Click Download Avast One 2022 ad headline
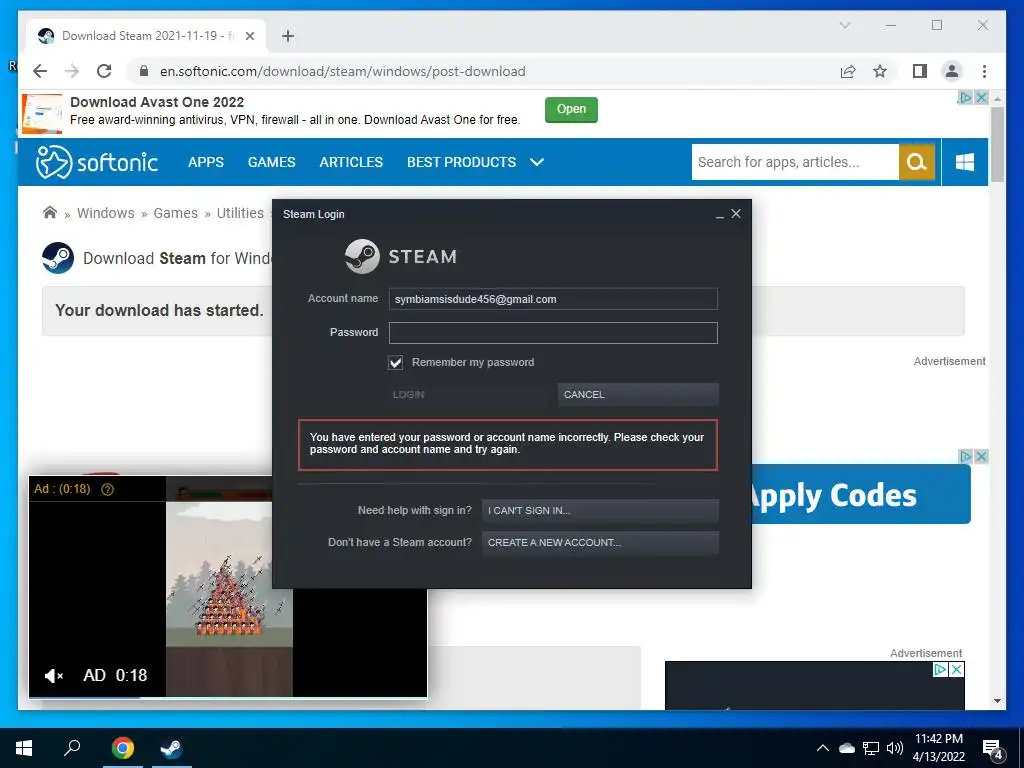1024x768 pixels. point(157,102)
